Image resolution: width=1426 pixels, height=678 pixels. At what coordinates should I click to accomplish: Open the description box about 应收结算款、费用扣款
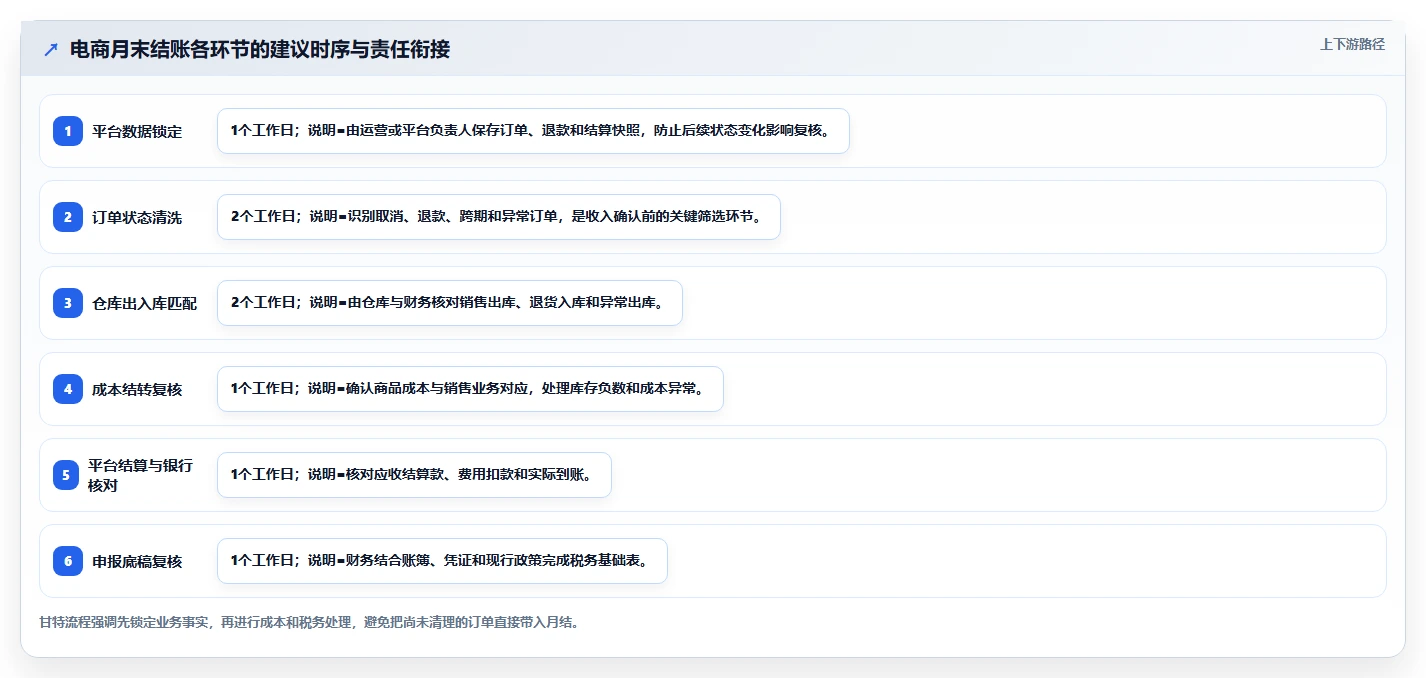tap(414, 475)
